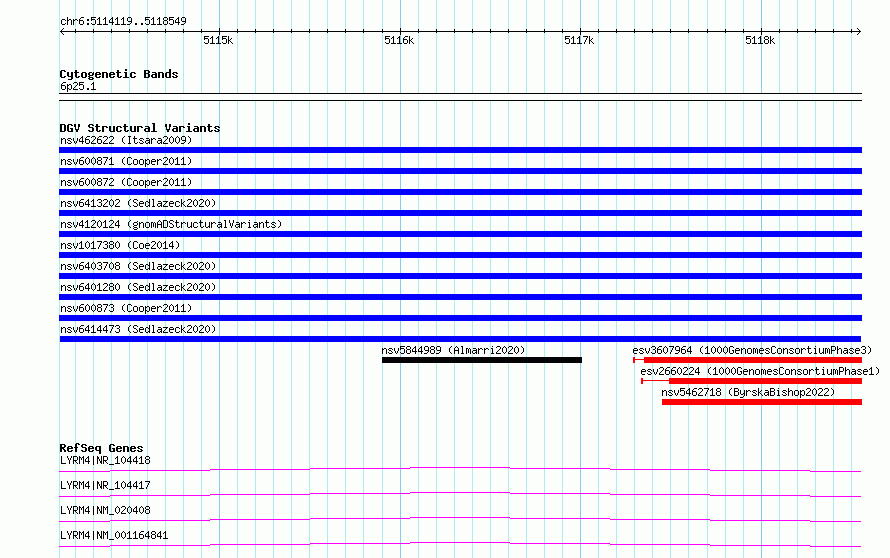Select the red bar for nsv5462718

[762, 402]
